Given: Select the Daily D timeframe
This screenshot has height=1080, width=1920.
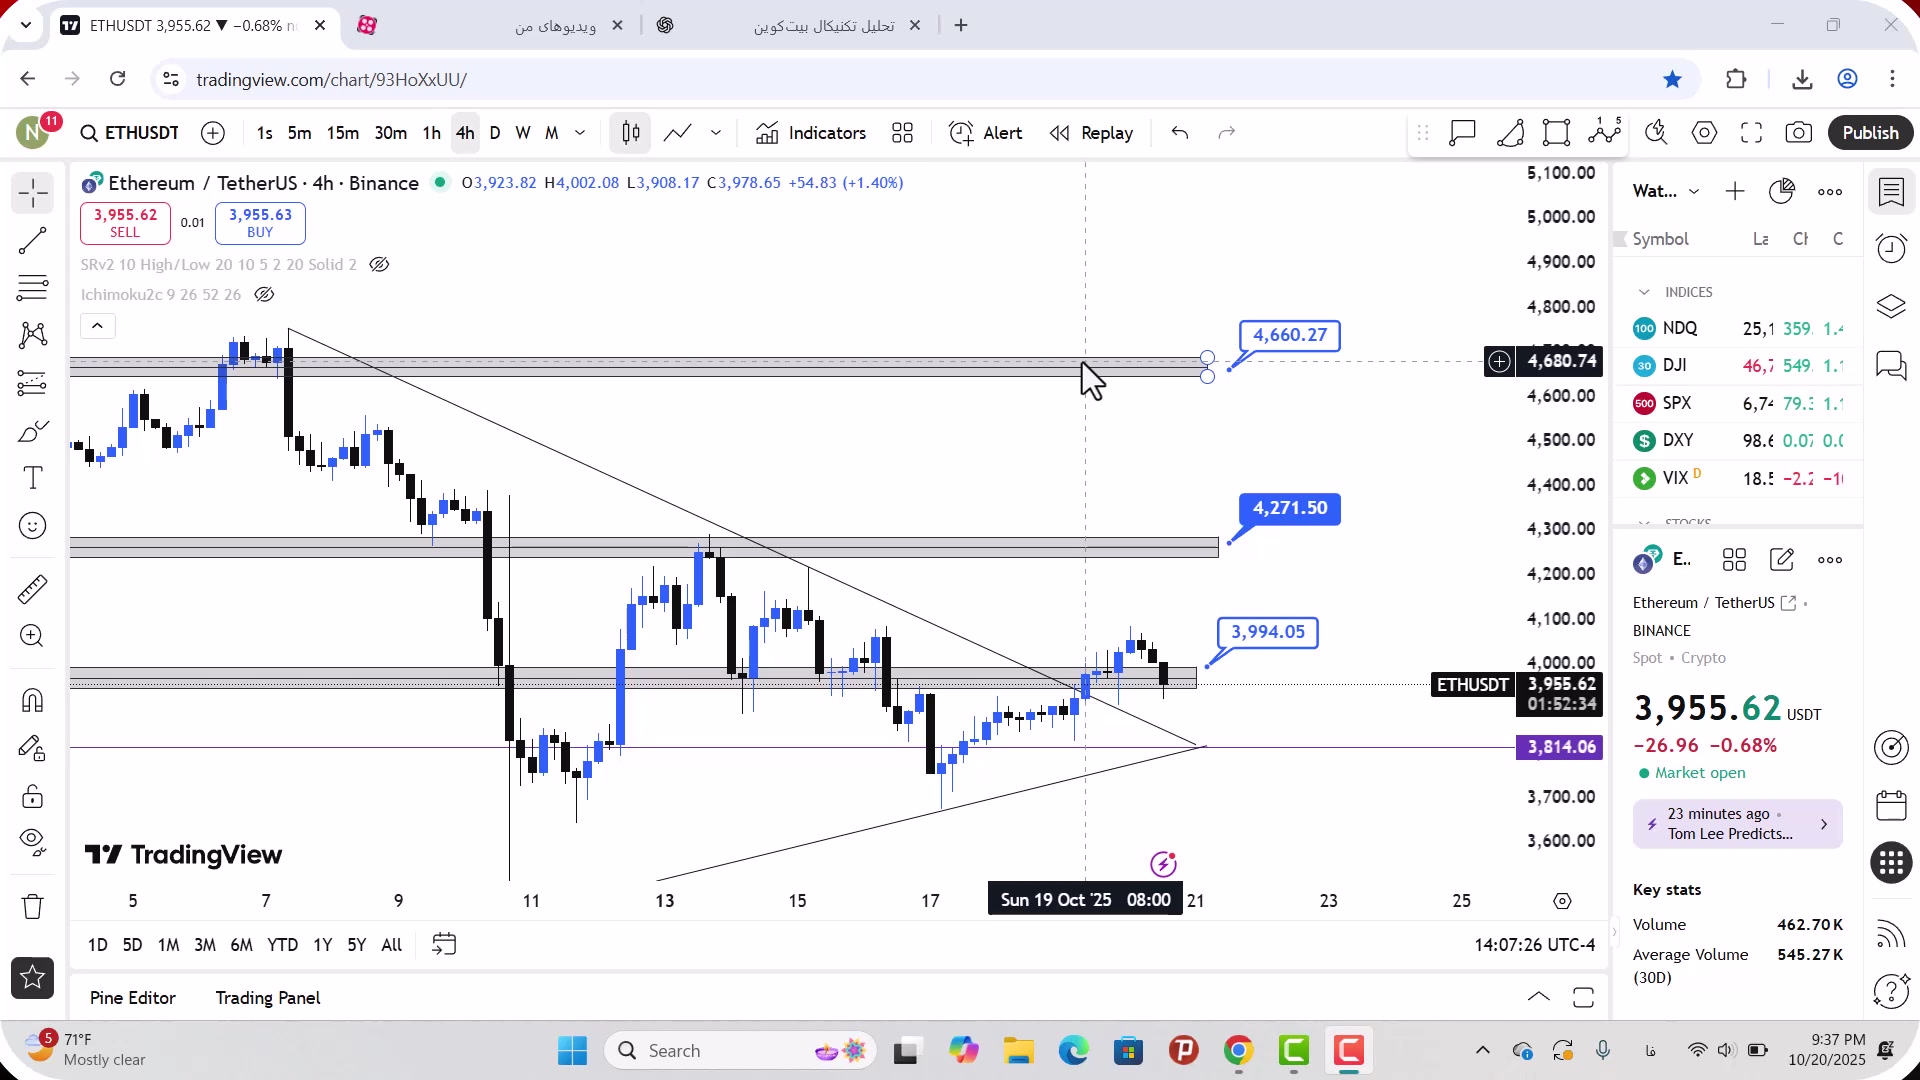Looking at the screenshot, I should 495,133.
